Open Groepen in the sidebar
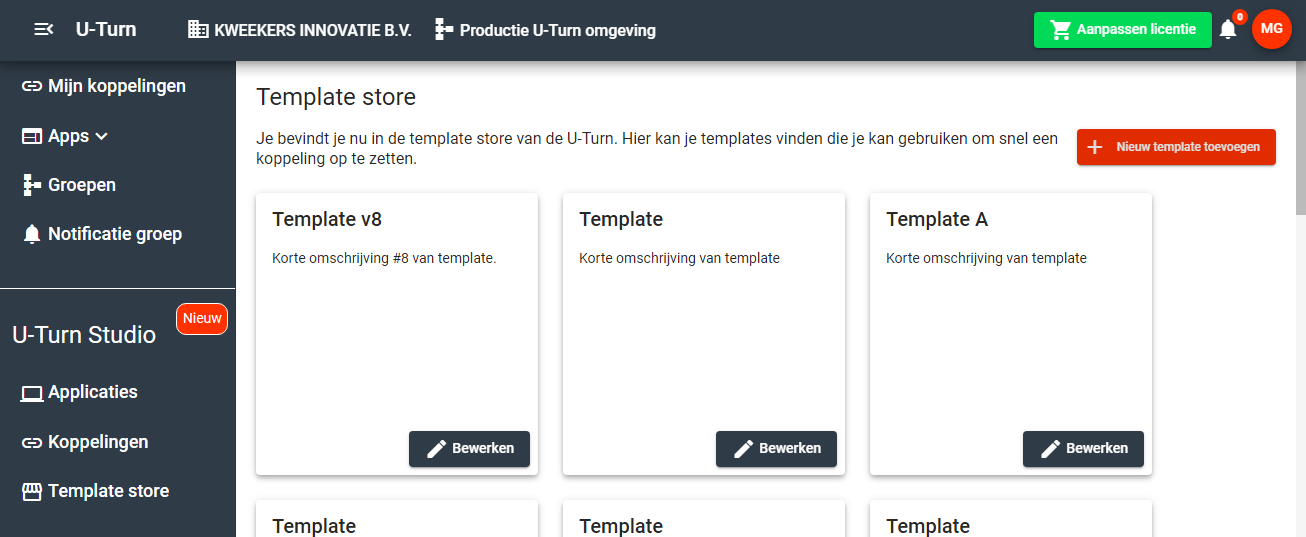The image size is (1306, 537). (82, 185)
